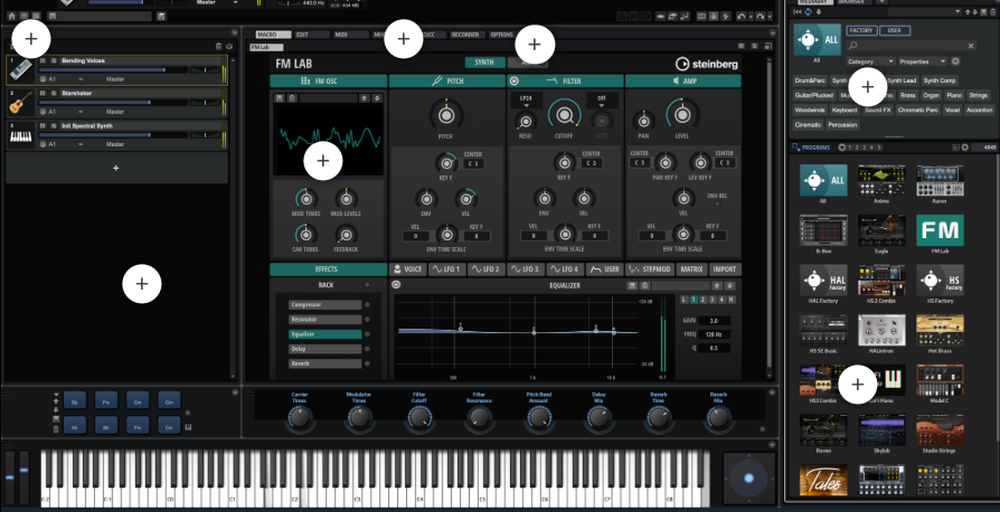Screen dimensions: 1000x512
Task: Click the undo arrow in toolbar
Action: [x=741, y=16]
